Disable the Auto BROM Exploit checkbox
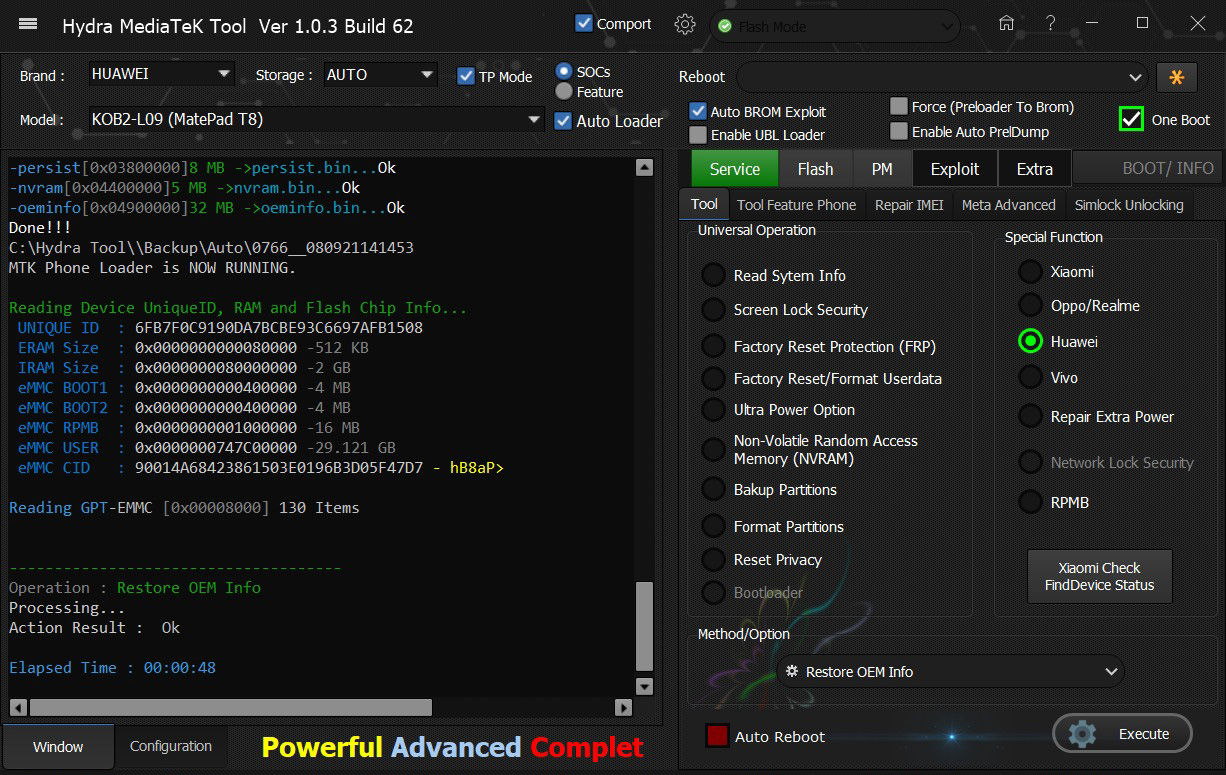This screenshot has height=775, width=1226. (x=698, y=111)
